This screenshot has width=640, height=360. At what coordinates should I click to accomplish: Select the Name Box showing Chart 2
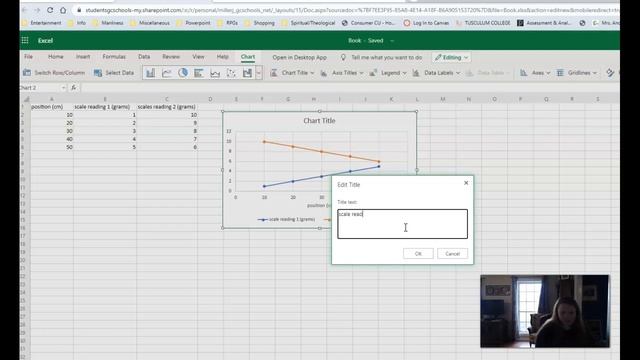click(40, 88)
